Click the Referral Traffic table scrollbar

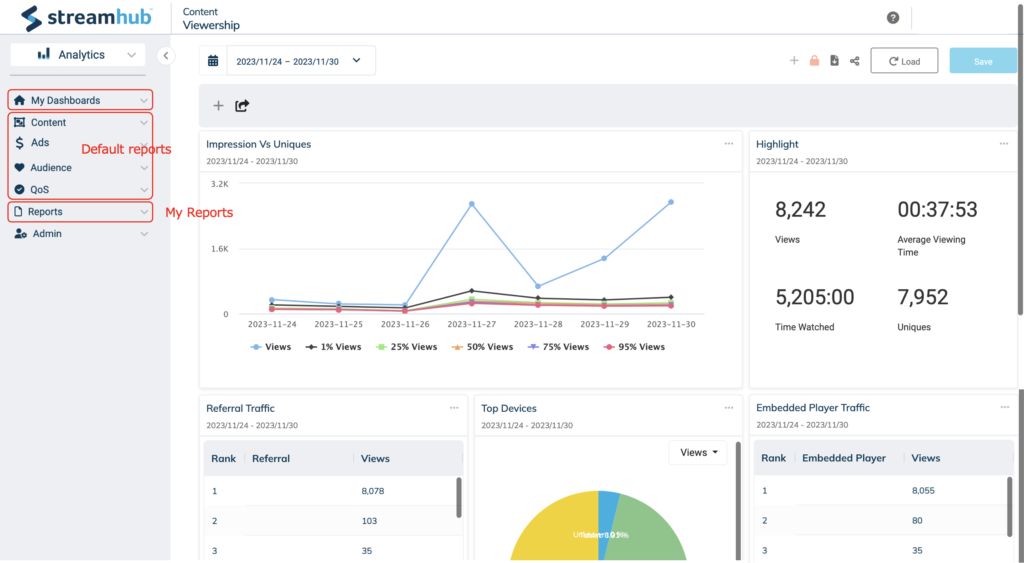coord(459,497)
